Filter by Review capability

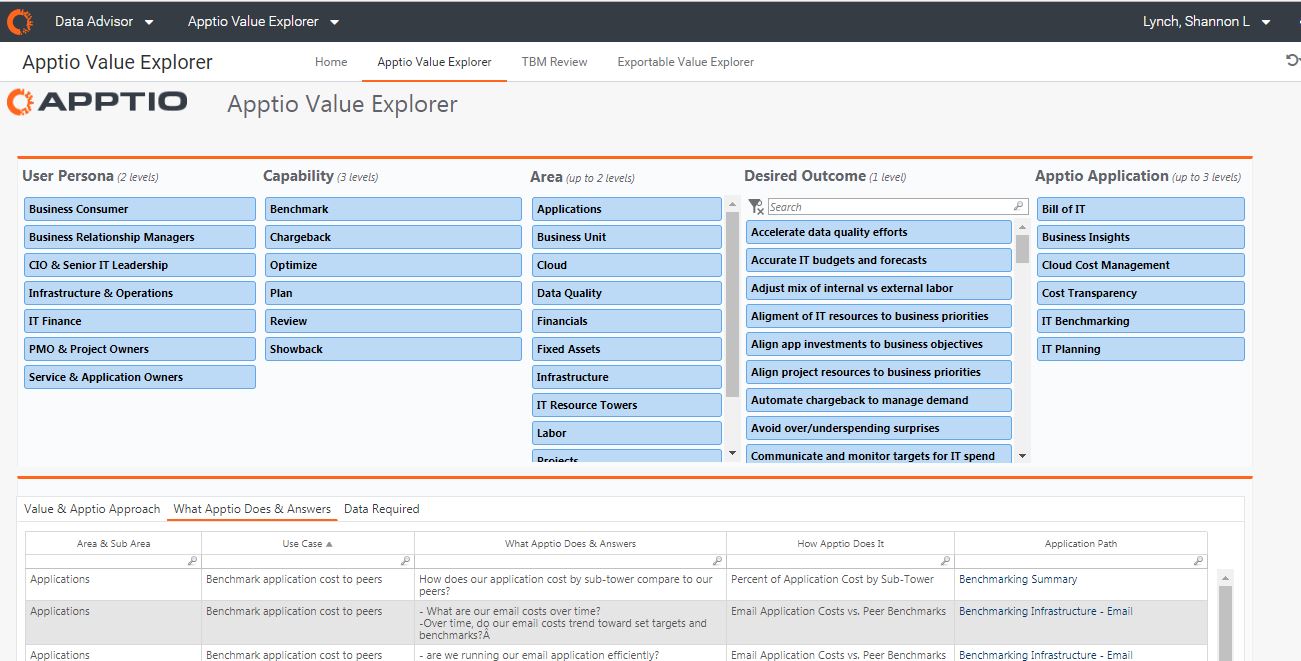pos(393,321)
